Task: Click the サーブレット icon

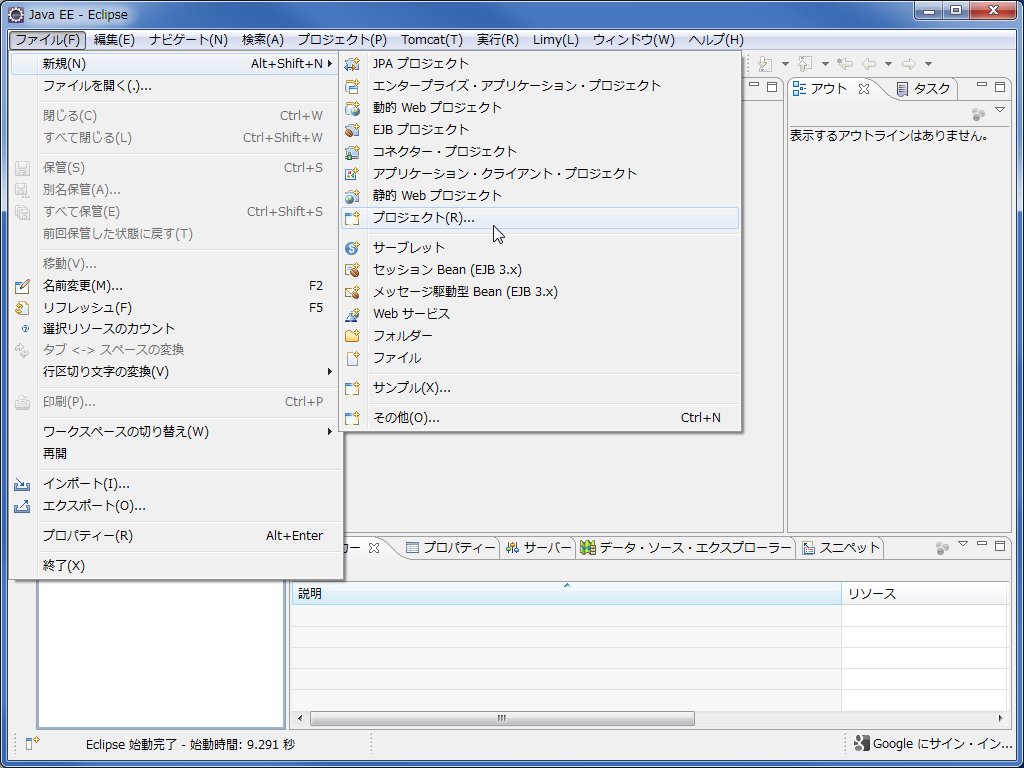Action: (x=352, y=248)
